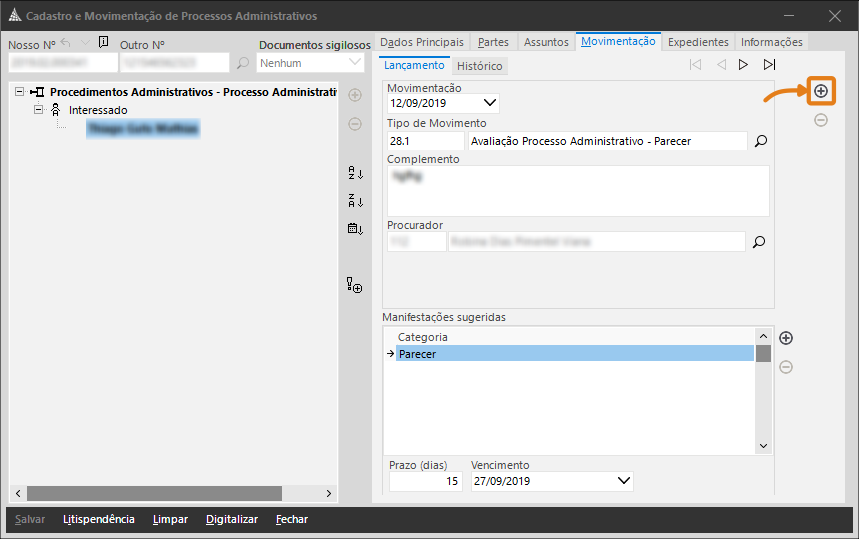This screenshot has width=859, height=539.
Task: Go to the next movimentação record
Action: (743, 65)
